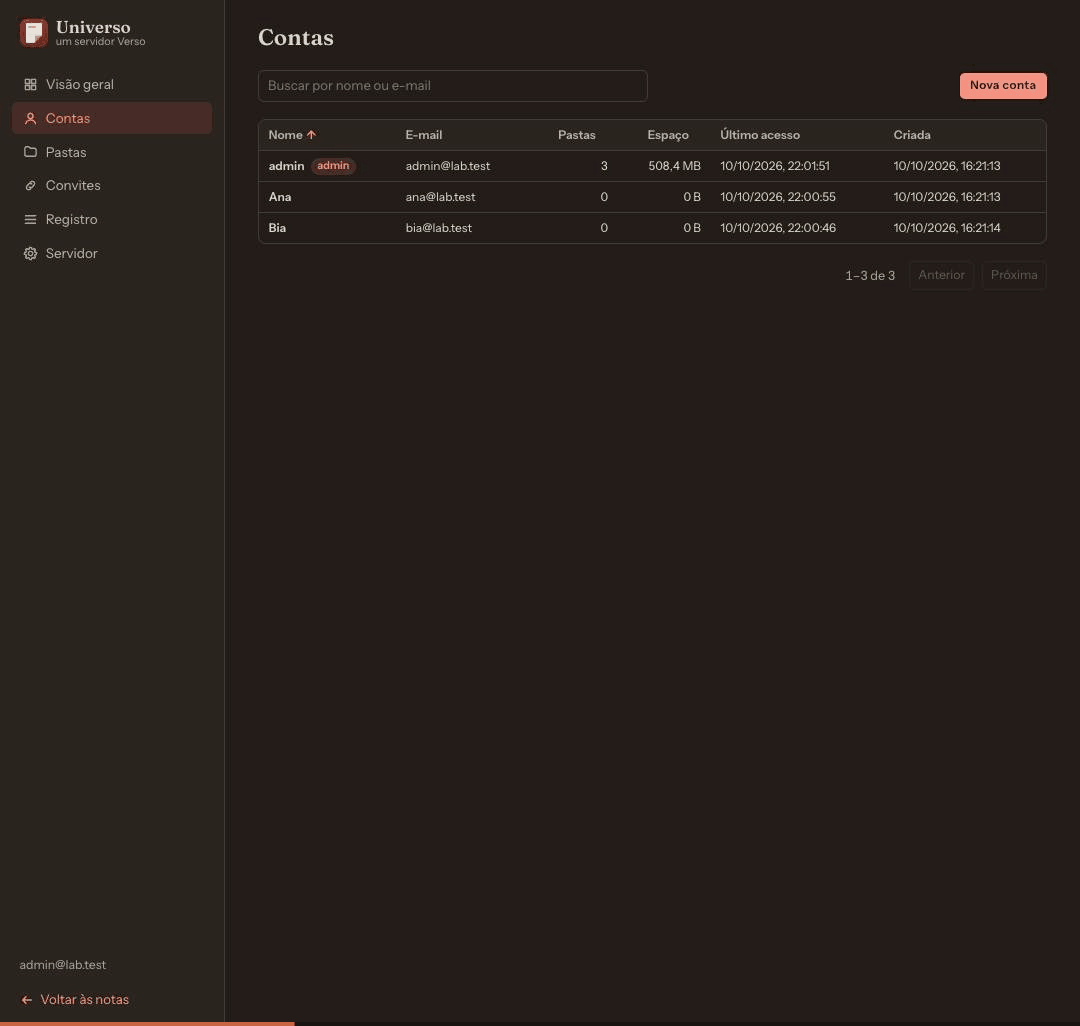Go to Pastas section
1080x1026 pixels.
(112, 152)
